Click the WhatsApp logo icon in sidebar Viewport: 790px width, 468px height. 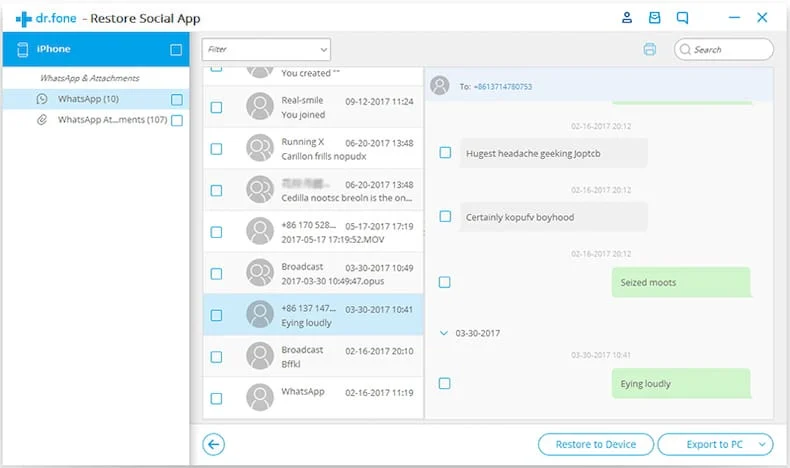click(42, 99)
